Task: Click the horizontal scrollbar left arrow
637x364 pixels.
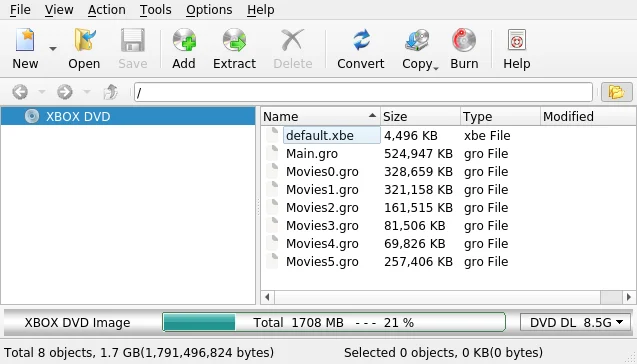Action: [x=267, y=297]
